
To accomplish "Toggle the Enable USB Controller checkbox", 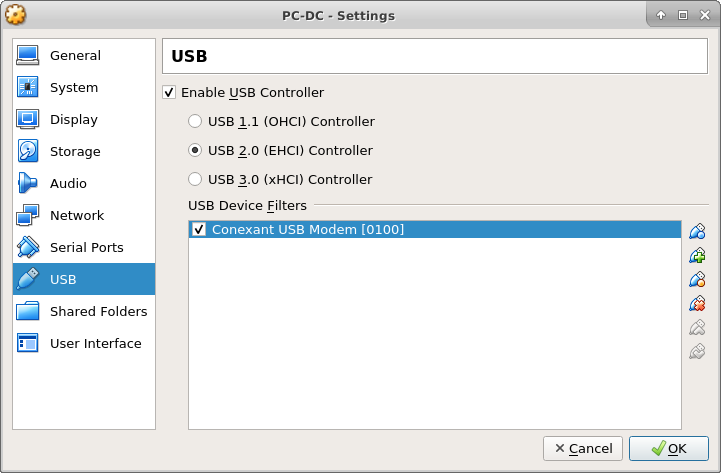I will click(x=169, y=92).
